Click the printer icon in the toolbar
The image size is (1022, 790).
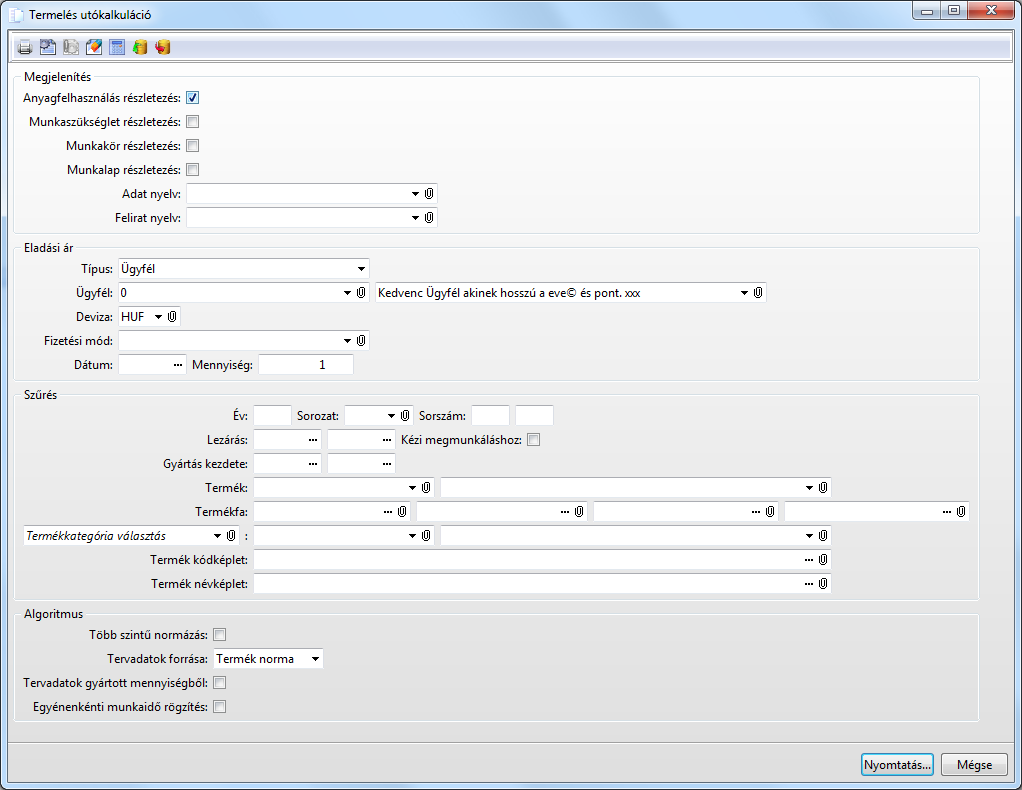click(x=25, y=47)
